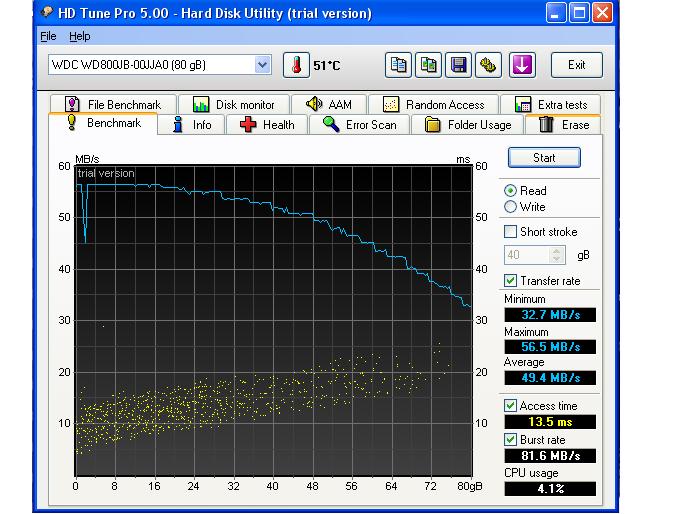Switch to the Erase tab

coord(563,125)
